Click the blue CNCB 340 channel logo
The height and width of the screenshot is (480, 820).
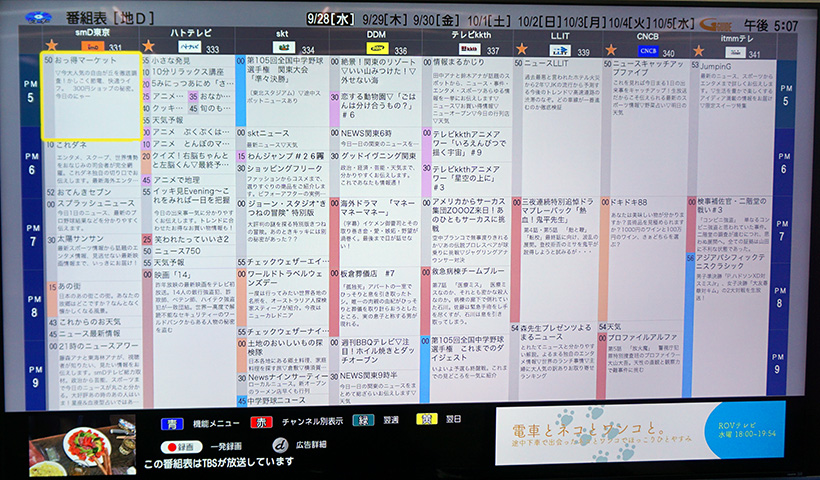coord(648,51)
